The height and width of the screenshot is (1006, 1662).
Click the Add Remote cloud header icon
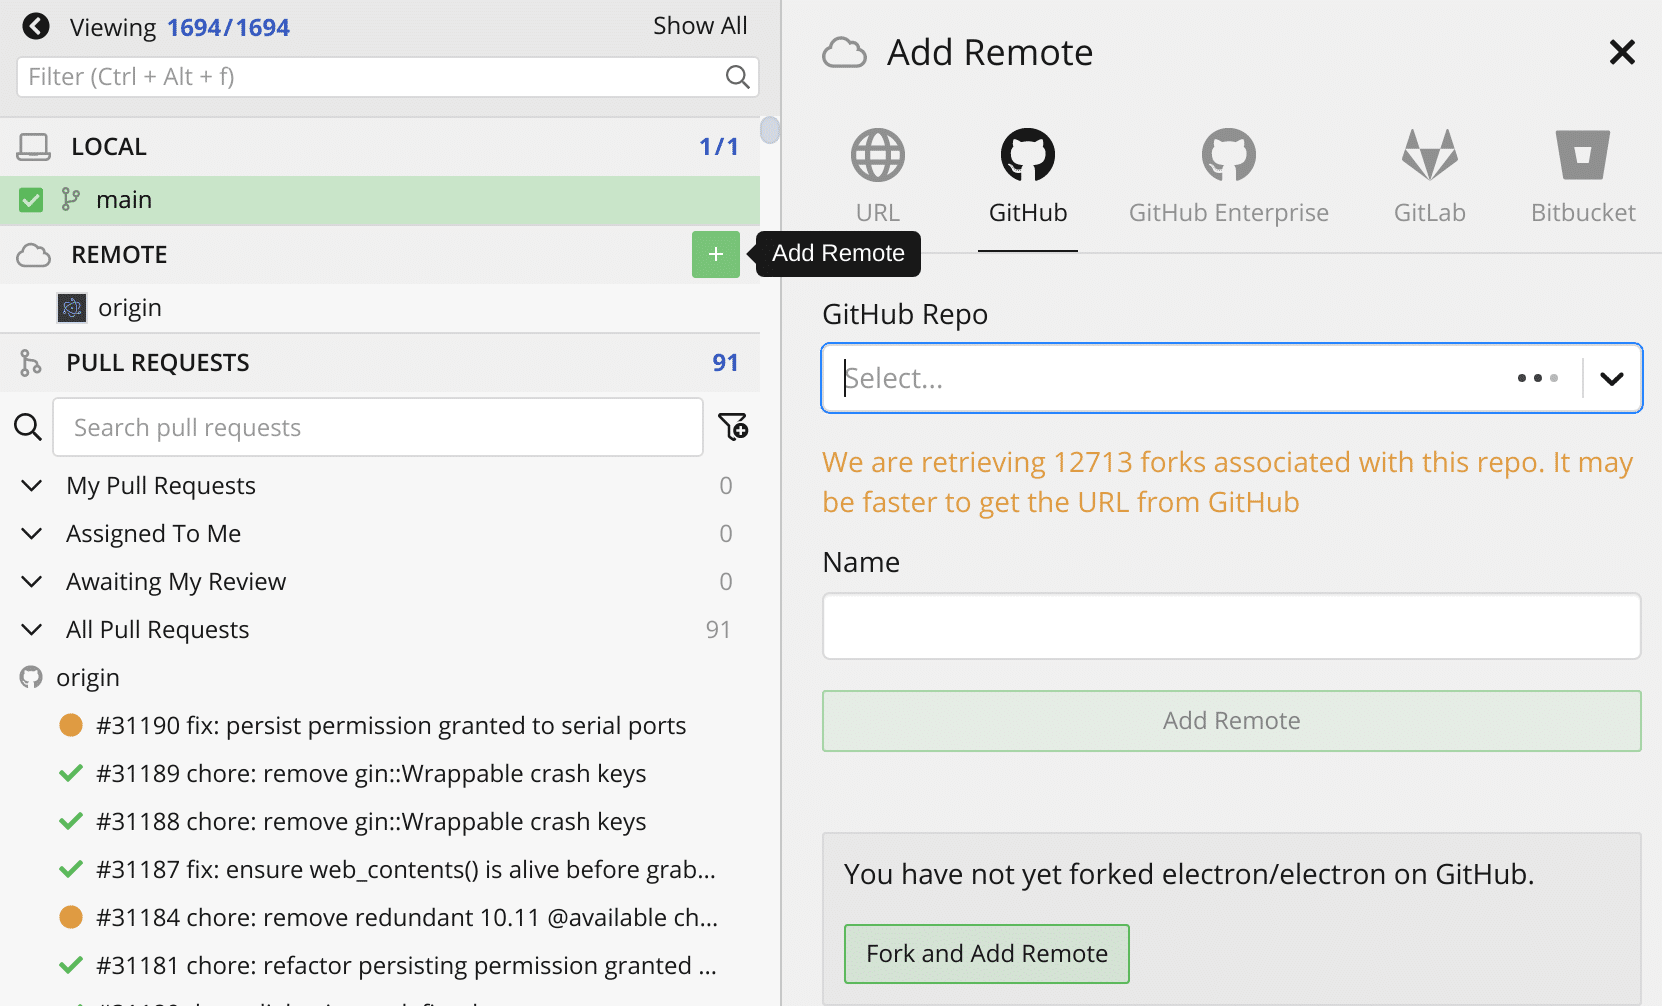pyautogui.click(x=844, y=52)
